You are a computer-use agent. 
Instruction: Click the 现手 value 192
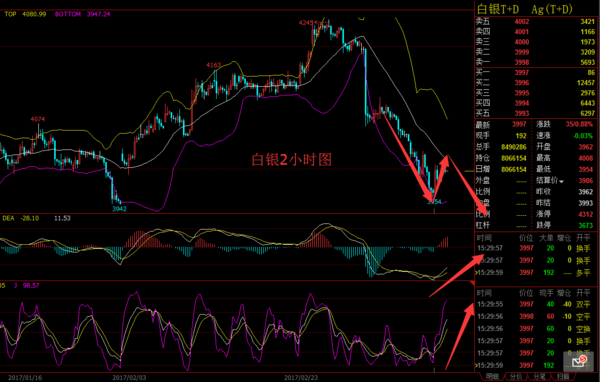coord(521,136)
